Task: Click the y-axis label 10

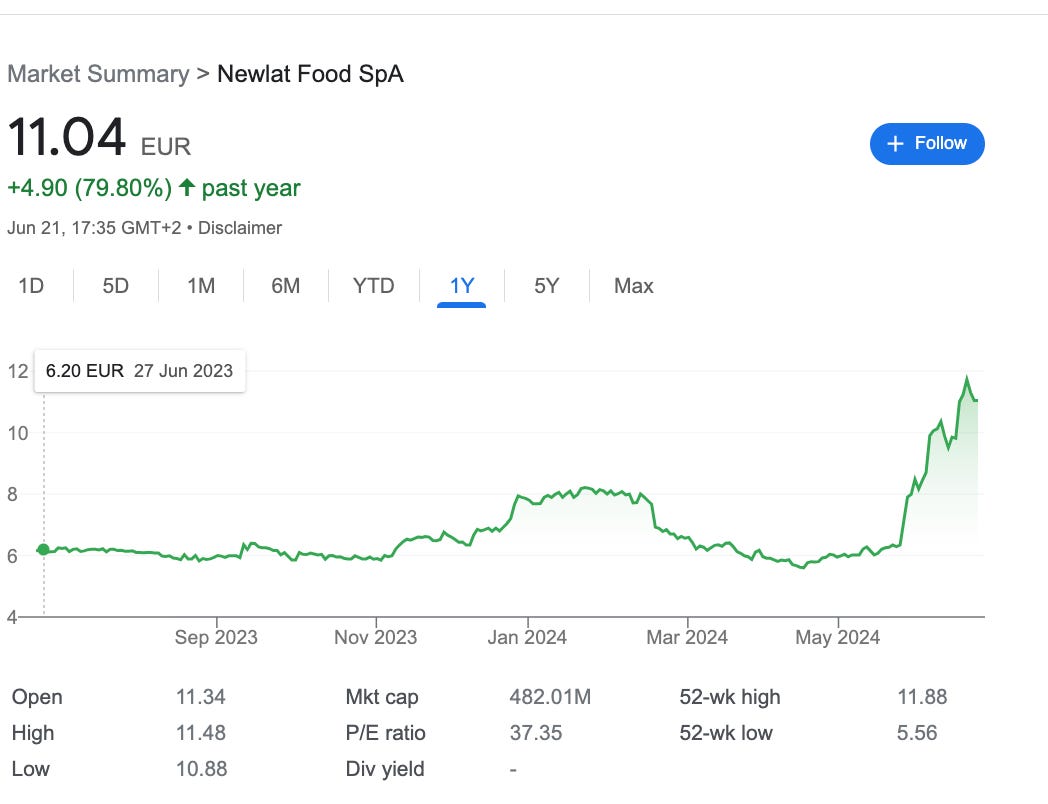Action: (18, 434)
